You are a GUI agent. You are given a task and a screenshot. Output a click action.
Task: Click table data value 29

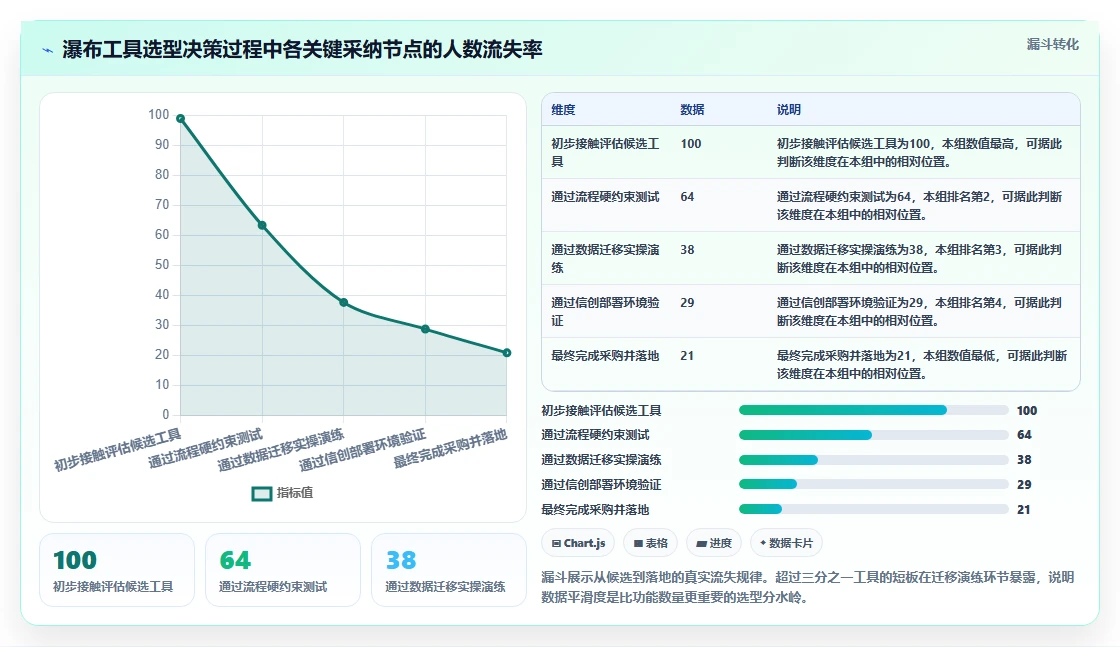[687, 303]
